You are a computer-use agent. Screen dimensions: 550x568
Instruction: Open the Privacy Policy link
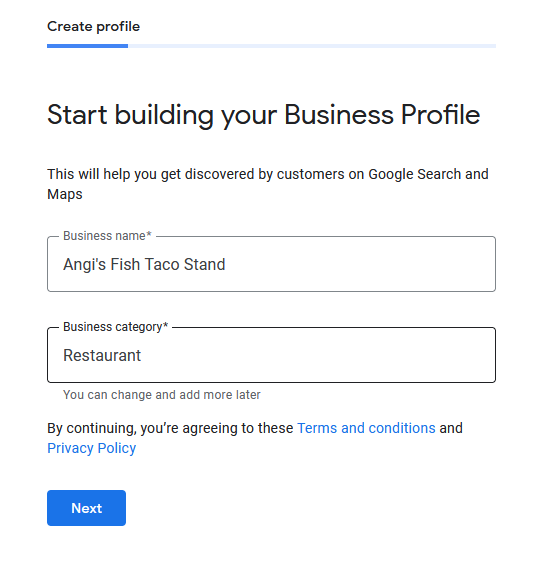pos(91,448)
